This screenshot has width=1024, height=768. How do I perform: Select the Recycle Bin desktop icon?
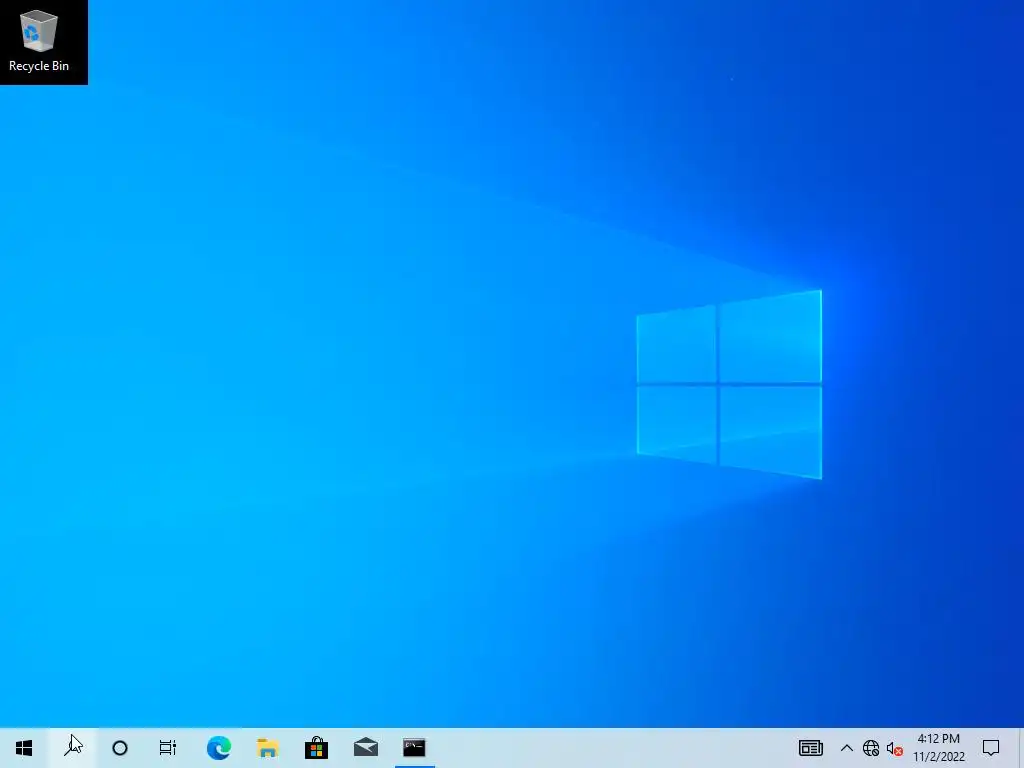pos(39,40)
